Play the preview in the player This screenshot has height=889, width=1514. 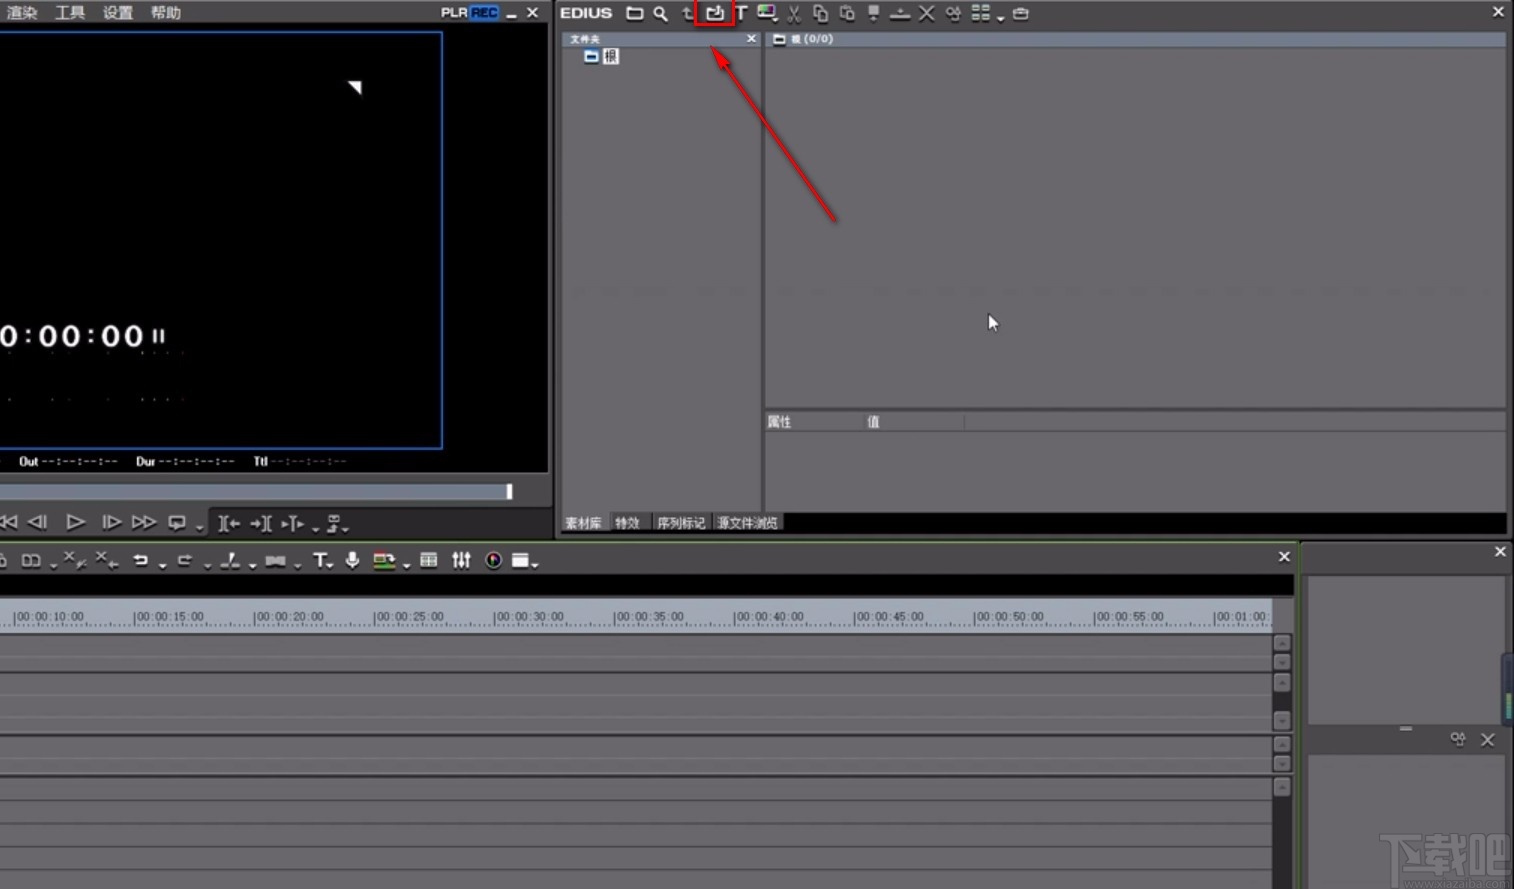click(75, 522)
